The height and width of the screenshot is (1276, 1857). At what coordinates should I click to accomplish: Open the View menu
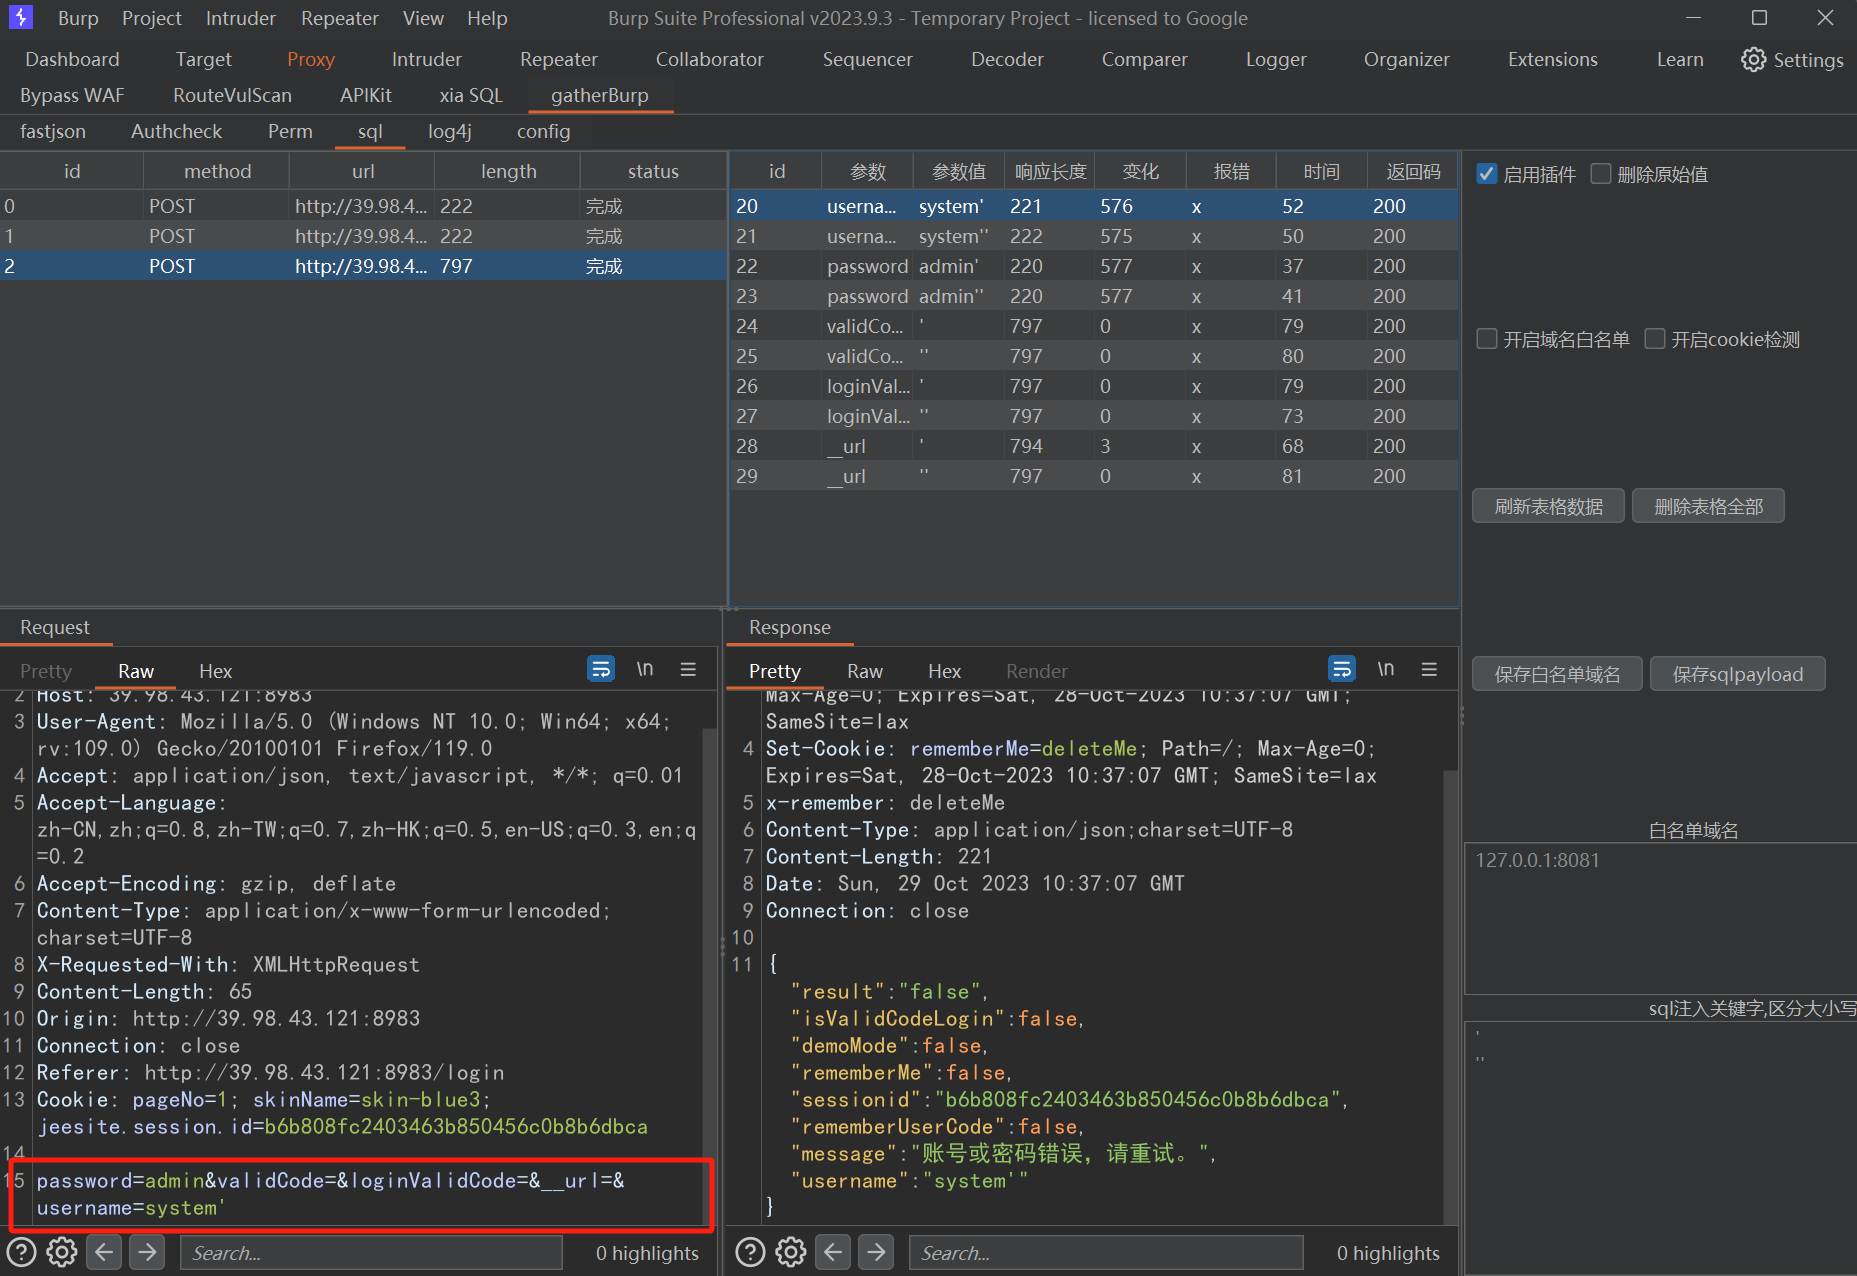click(423, 18)
